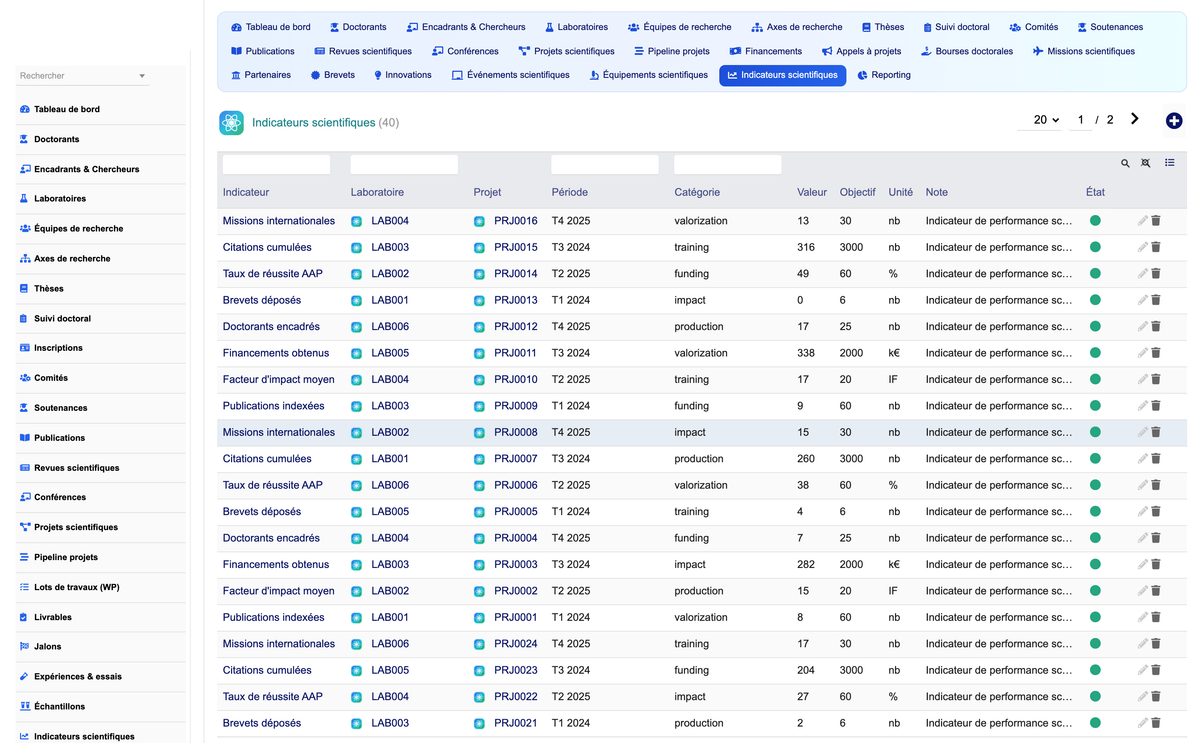Image resolution: width=1200 pixels, height=743 pixels.
Task: Go to the Brevets tab
Action: click(332, 75)
